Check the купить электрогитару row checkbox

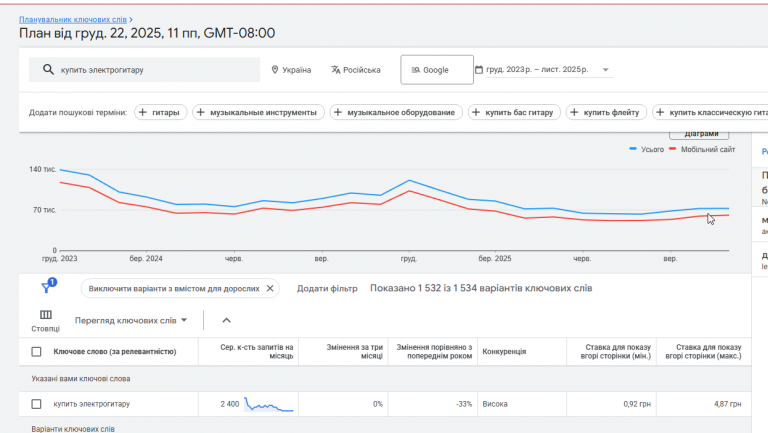point(36,404)
